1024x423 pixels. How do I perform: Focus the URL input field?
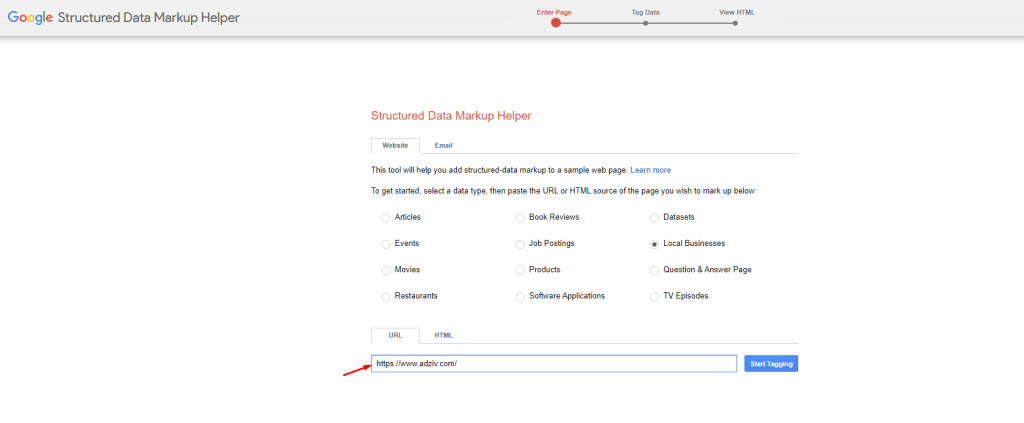(x=554, y=364)
